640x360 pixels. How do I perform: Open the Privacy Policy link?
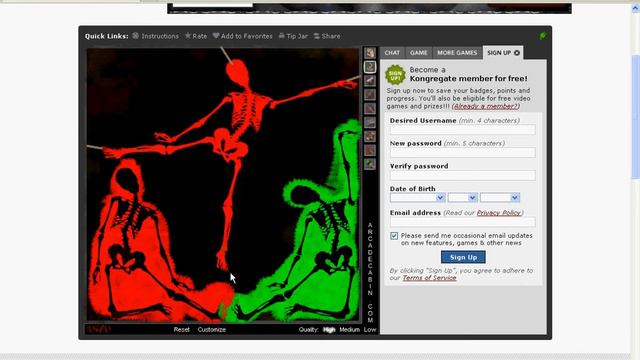point(499,213)
